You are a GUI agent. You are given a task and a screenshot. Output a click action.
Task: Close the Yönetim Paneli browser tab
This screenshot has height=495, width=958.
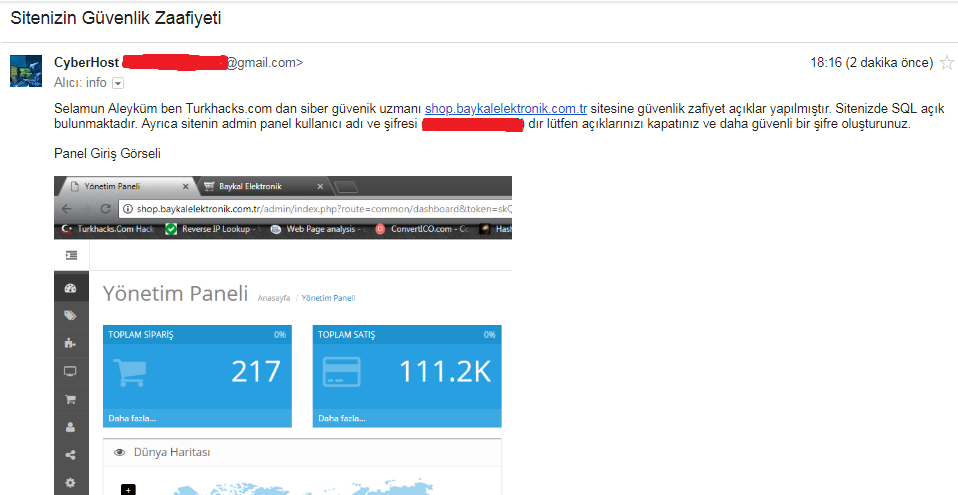tap(186, 186)
